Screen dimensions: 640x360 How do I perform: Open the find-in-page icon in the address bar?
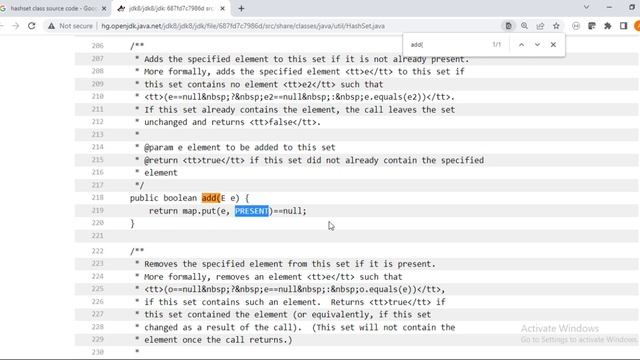508,26
